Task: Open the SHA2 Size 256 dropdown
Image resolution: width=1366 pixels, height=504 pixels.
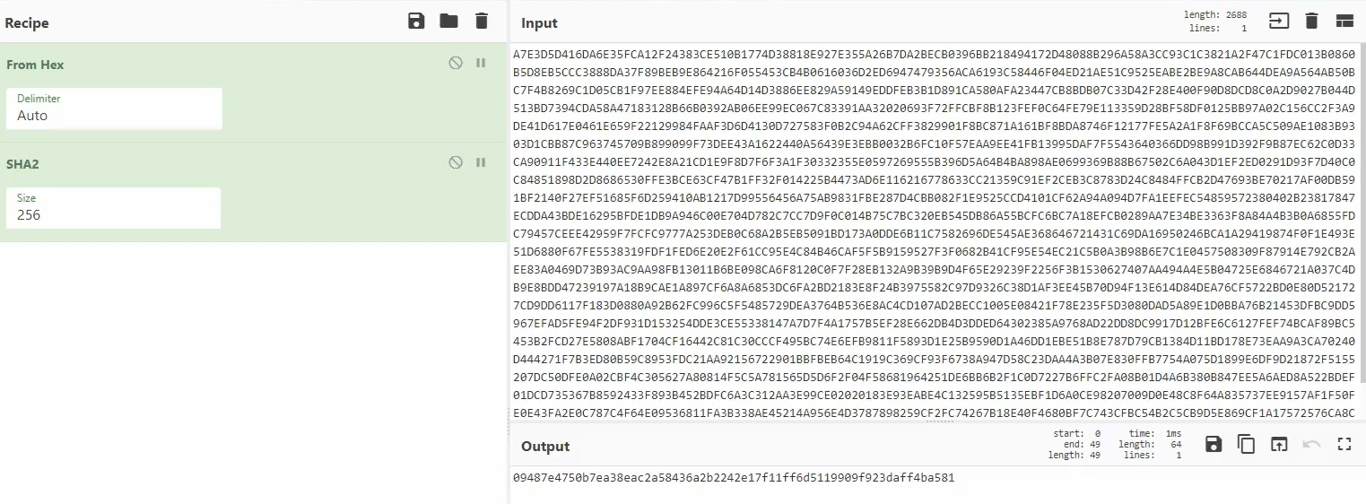Action: (114, 207)
